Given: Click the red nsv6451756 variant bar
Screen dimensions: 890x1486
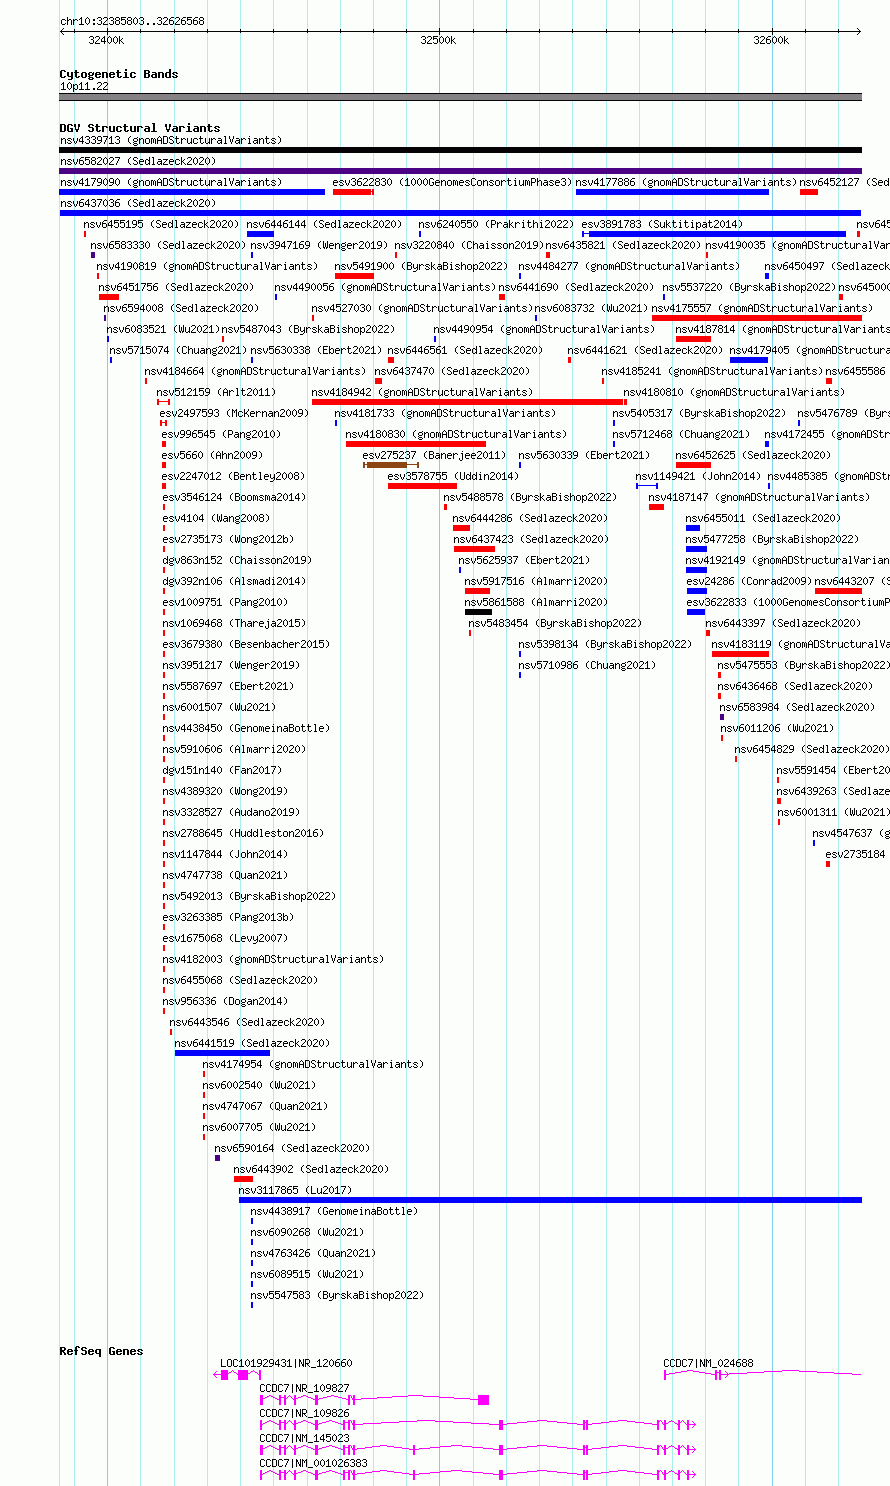Looking at the screenshot, I should coord(109,297).
